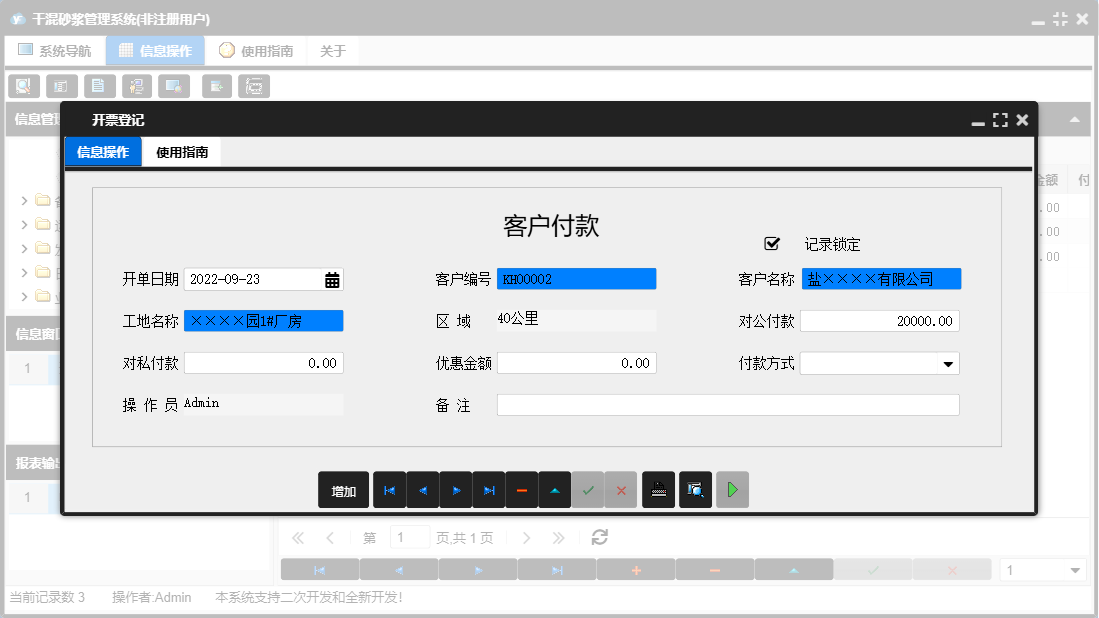The height and width of the screenshot is (618, 1099).
Task: Go to the next record with blue arrow
Action: point(456,490)
